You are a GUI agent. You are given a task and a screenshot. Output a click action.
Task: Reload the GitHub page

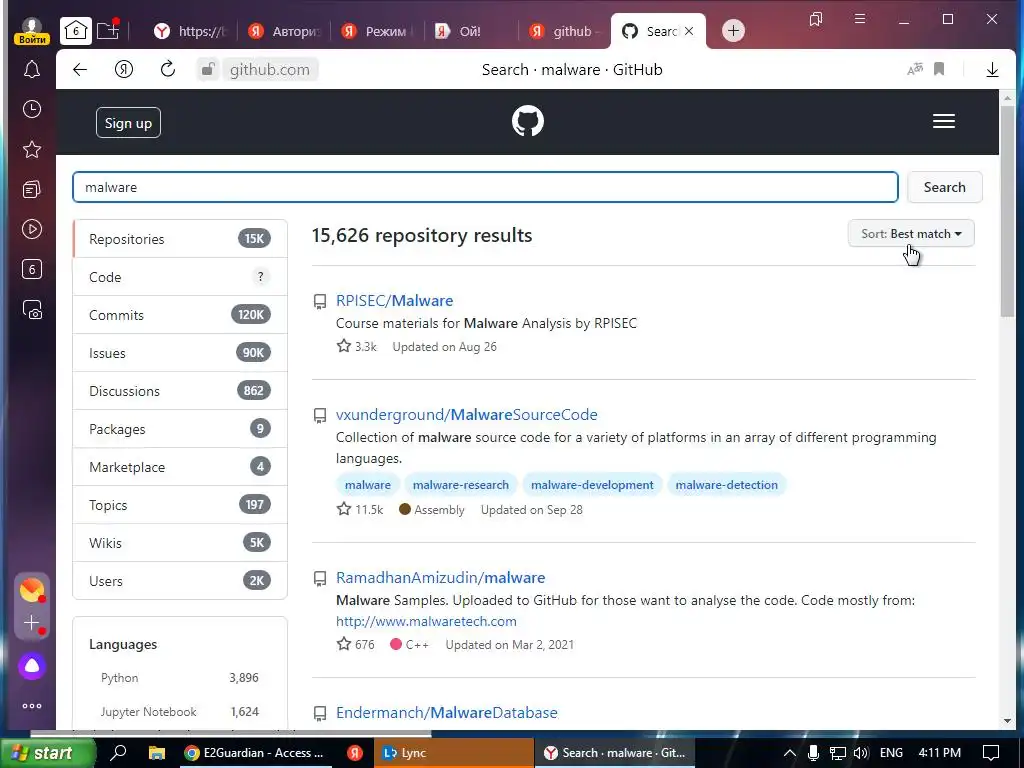coord(168,69)
